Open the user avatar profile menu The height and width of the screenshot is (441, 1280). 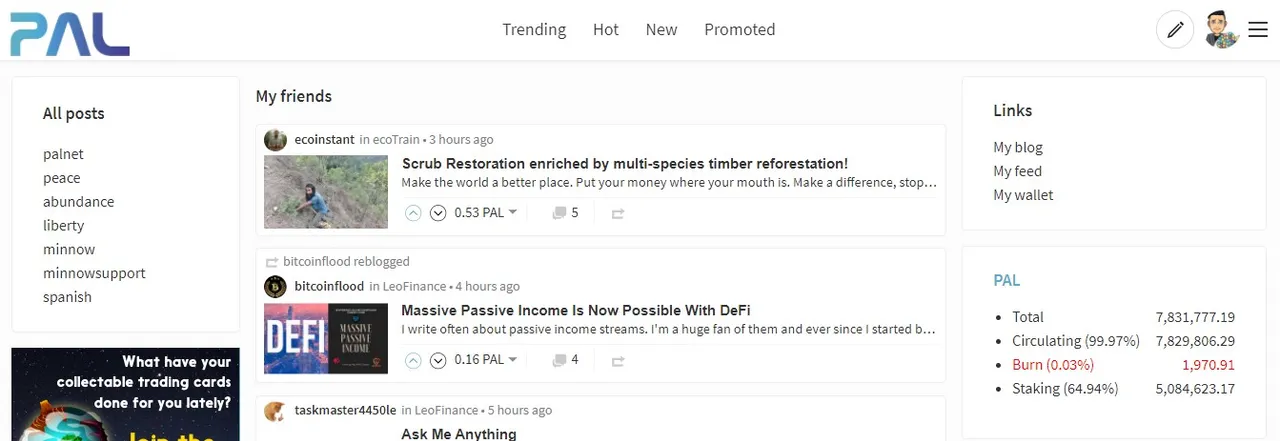(1221, 30)
